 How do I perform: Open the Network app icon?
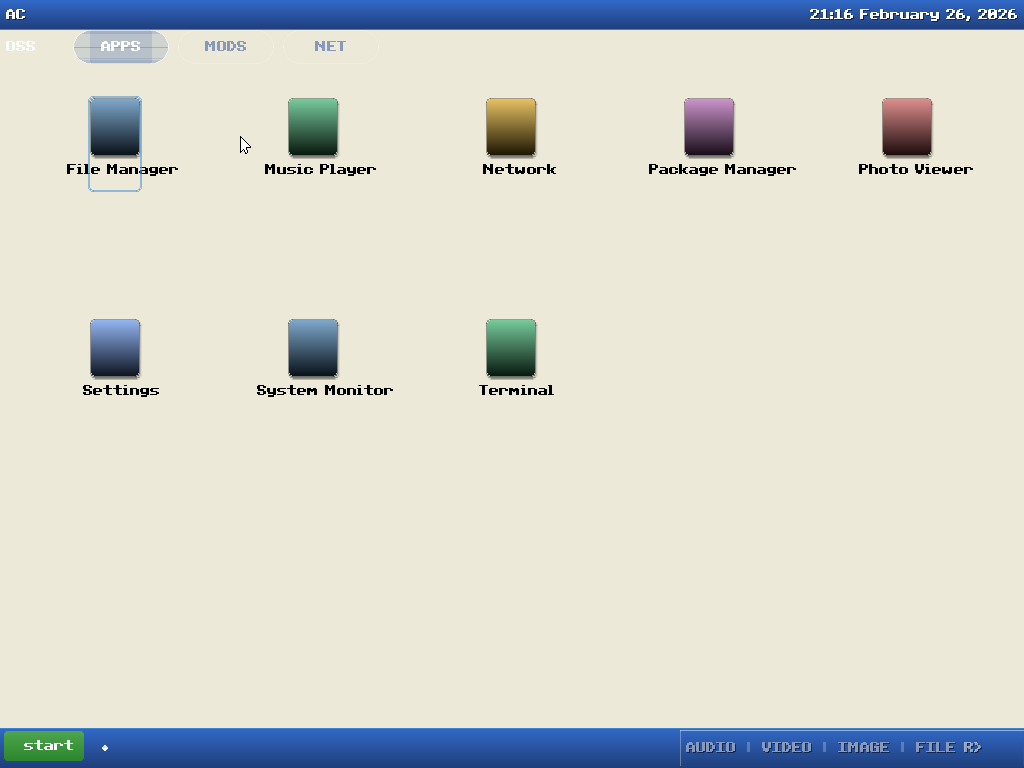click(x=511, y=128)
